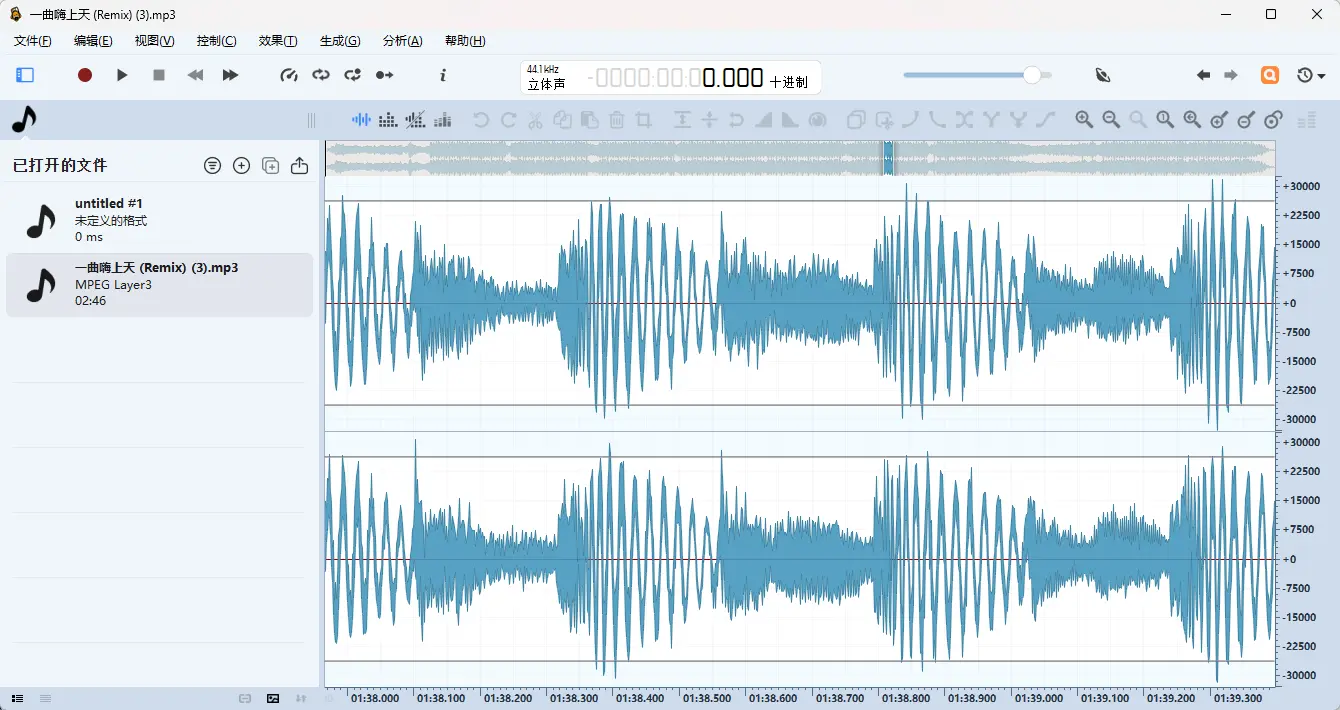Click the vertical zoom out icon
Viewport: 1340px width, 710px height.
point(1246,120)
